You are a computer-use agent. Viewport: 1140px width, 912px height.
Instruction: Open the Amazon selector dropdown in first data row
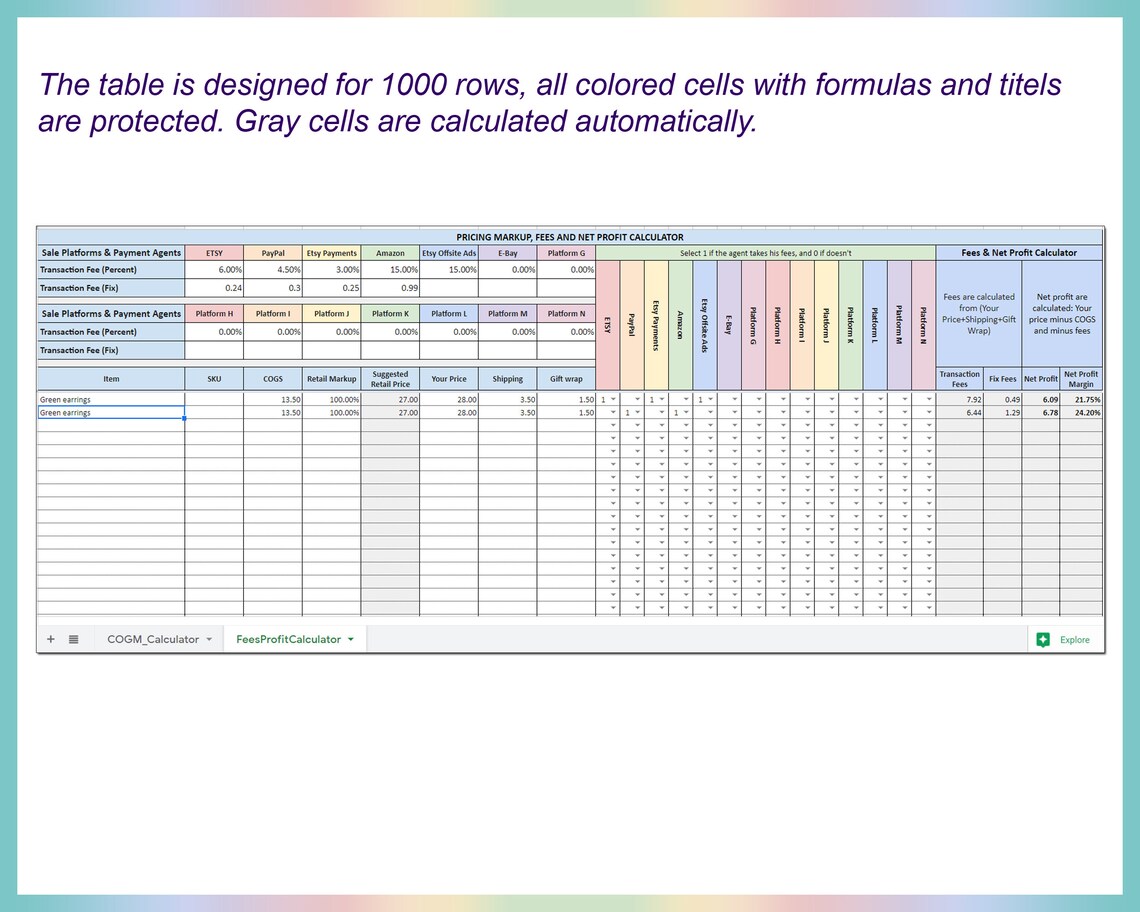(x=685, y=399)
